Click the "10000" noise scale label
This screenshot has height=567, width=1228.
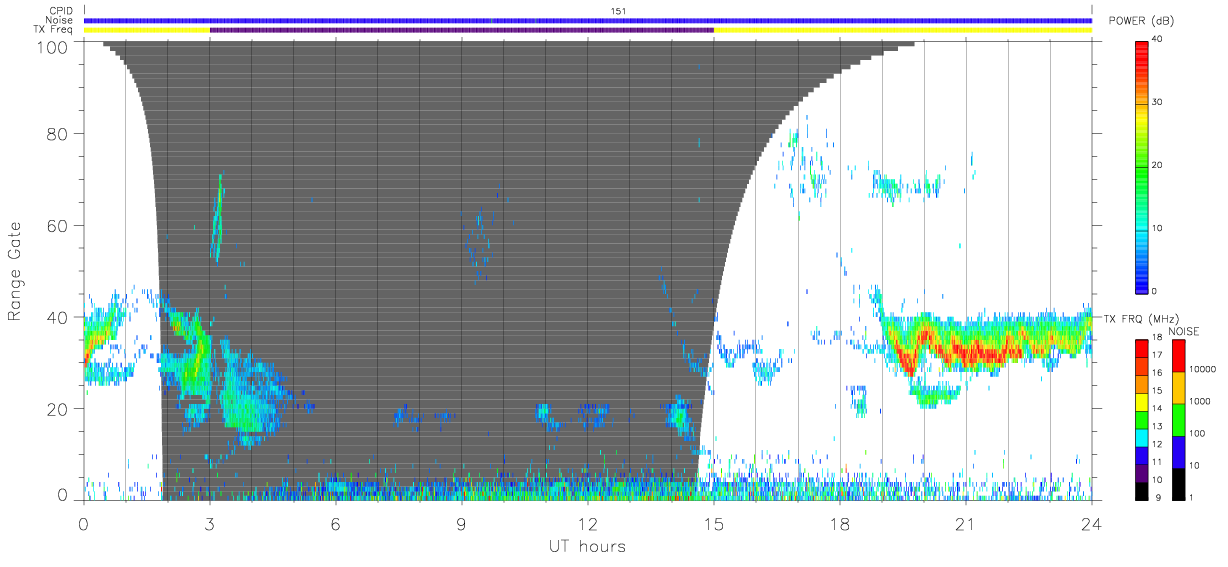tap(1203, 369)
